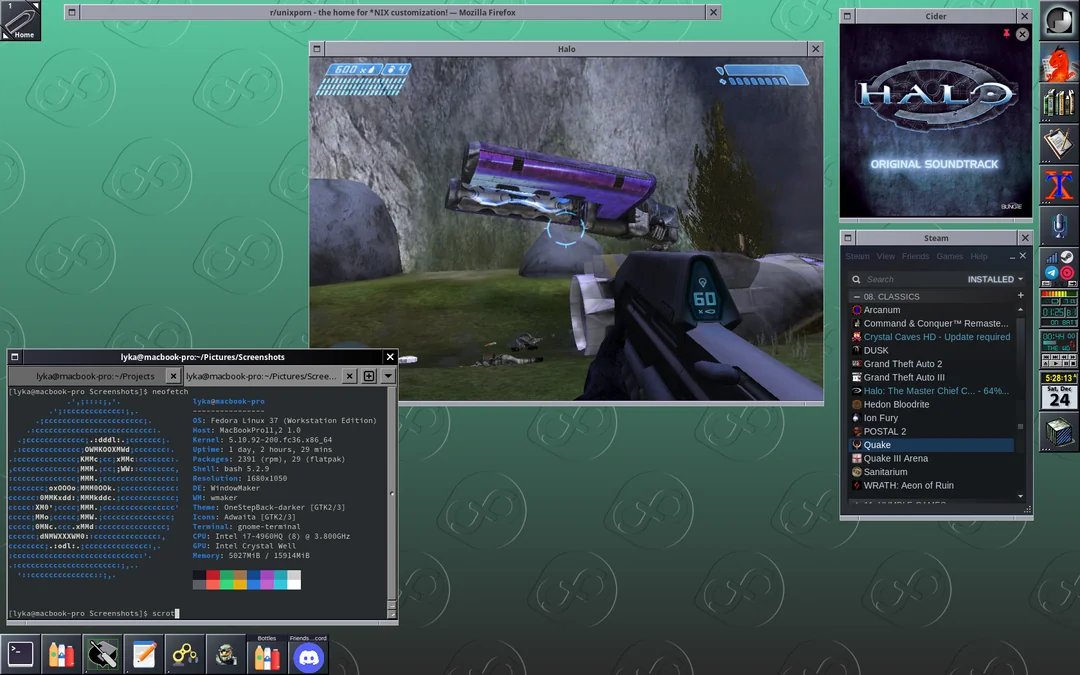Open the Steam menu in Steam window

pos(858,256)
